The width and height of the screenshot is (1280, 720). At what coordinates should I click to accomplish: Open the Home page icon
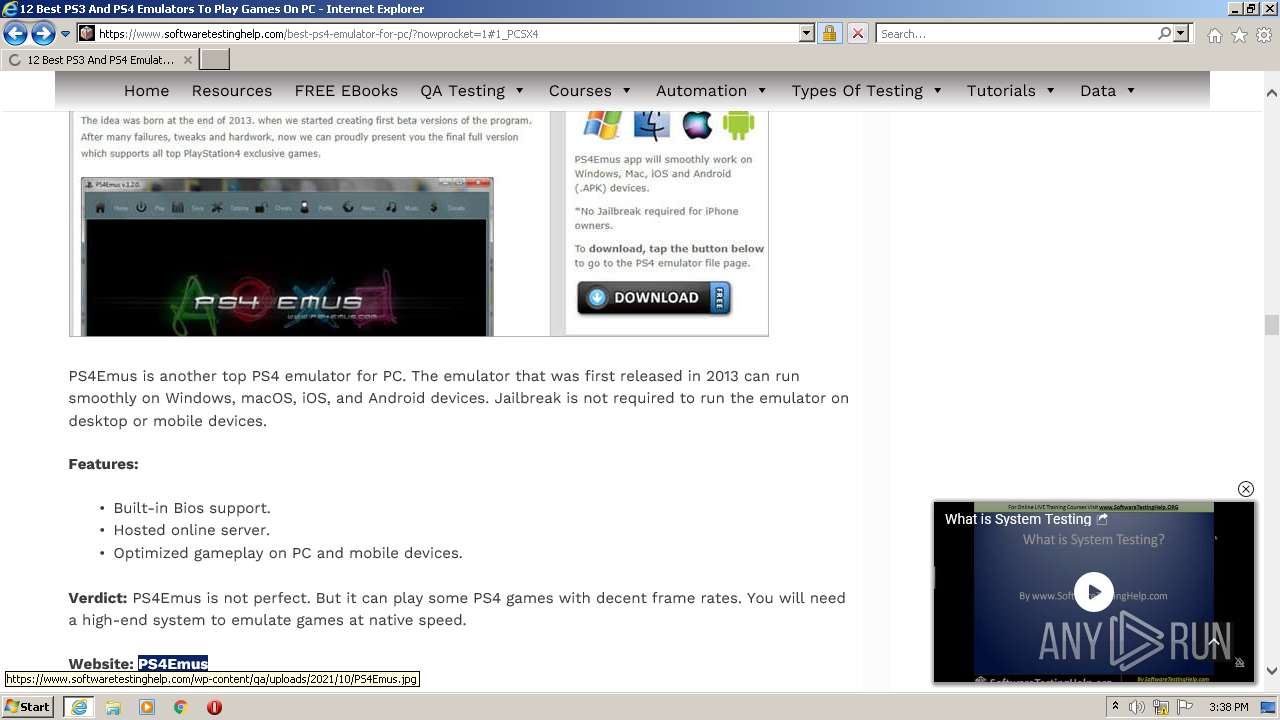tap(1214, 34)
